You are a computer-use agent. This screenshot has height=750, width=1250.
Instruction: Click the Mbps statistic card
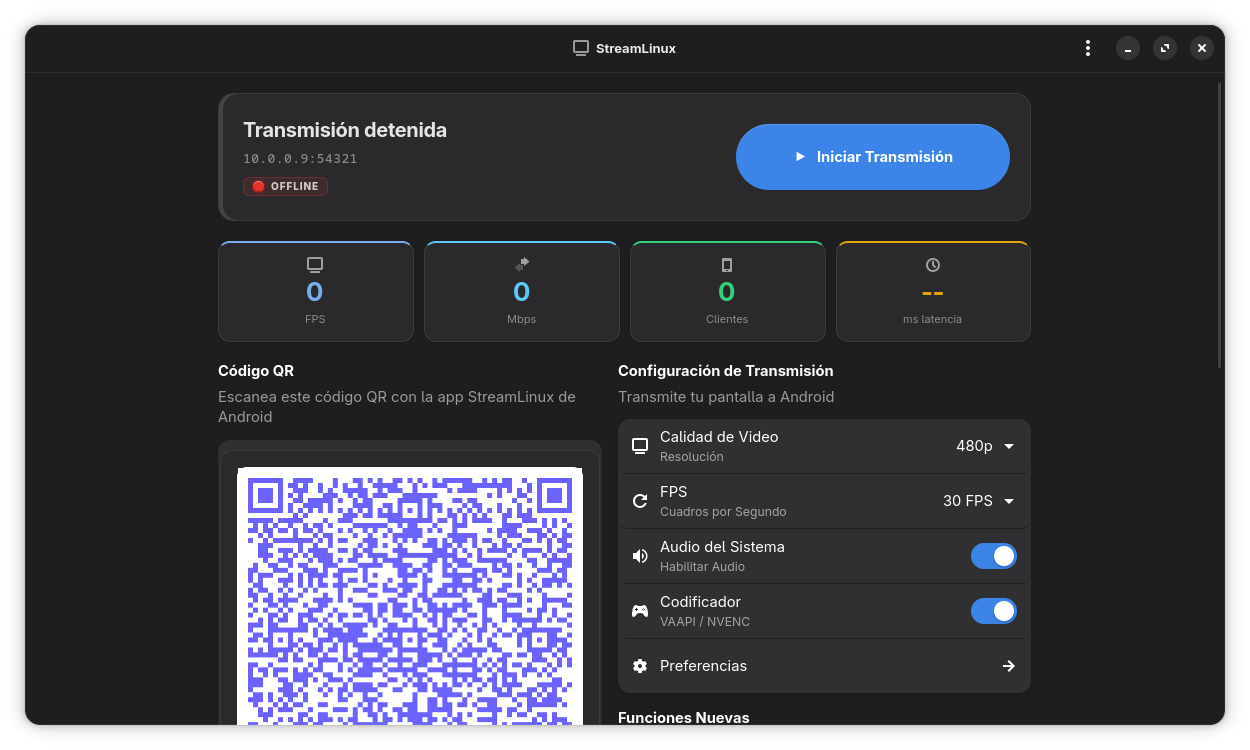(521, 292)
